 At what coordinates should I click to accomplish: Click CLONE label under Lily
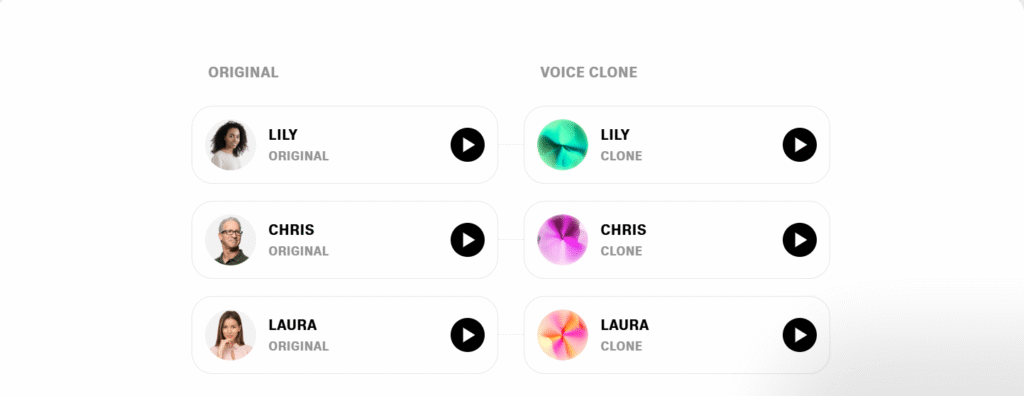point(621,156)
